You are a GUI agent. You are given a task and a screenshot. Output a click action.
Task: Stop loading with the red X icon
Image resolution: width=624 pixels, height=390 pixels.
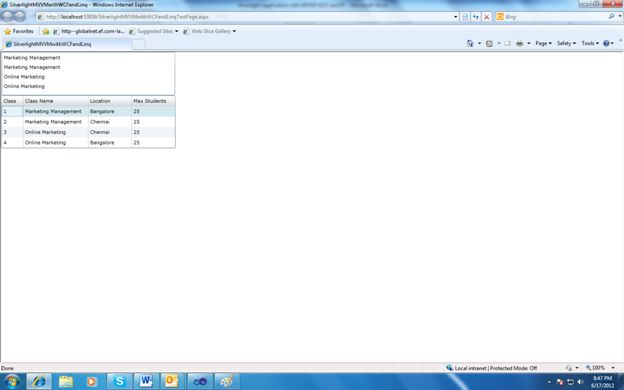coord(486,17)
